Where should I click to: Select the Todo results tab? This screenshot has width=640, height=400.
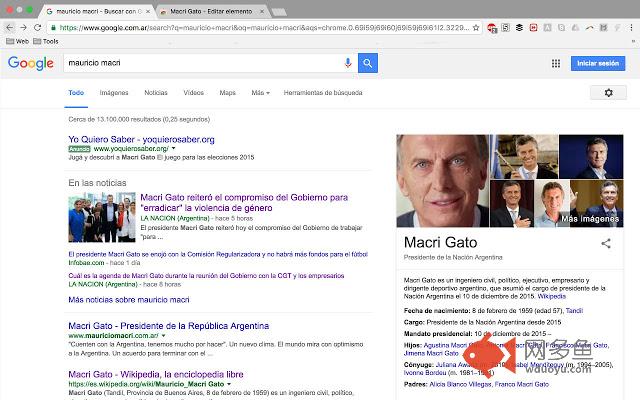pyautogui.click(x=76, y=93)
